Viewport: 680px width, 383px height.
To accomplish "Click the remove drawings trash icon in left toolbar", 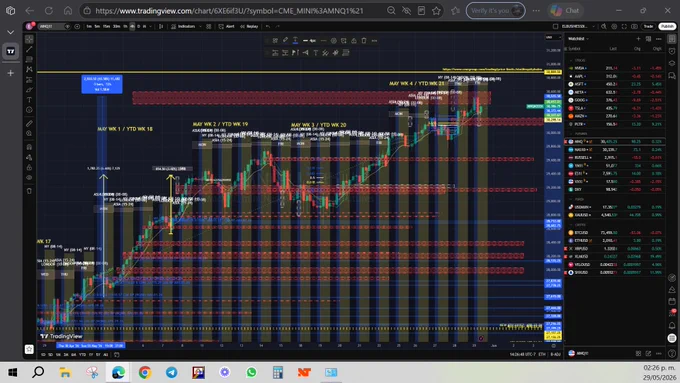I will point(29,191).
